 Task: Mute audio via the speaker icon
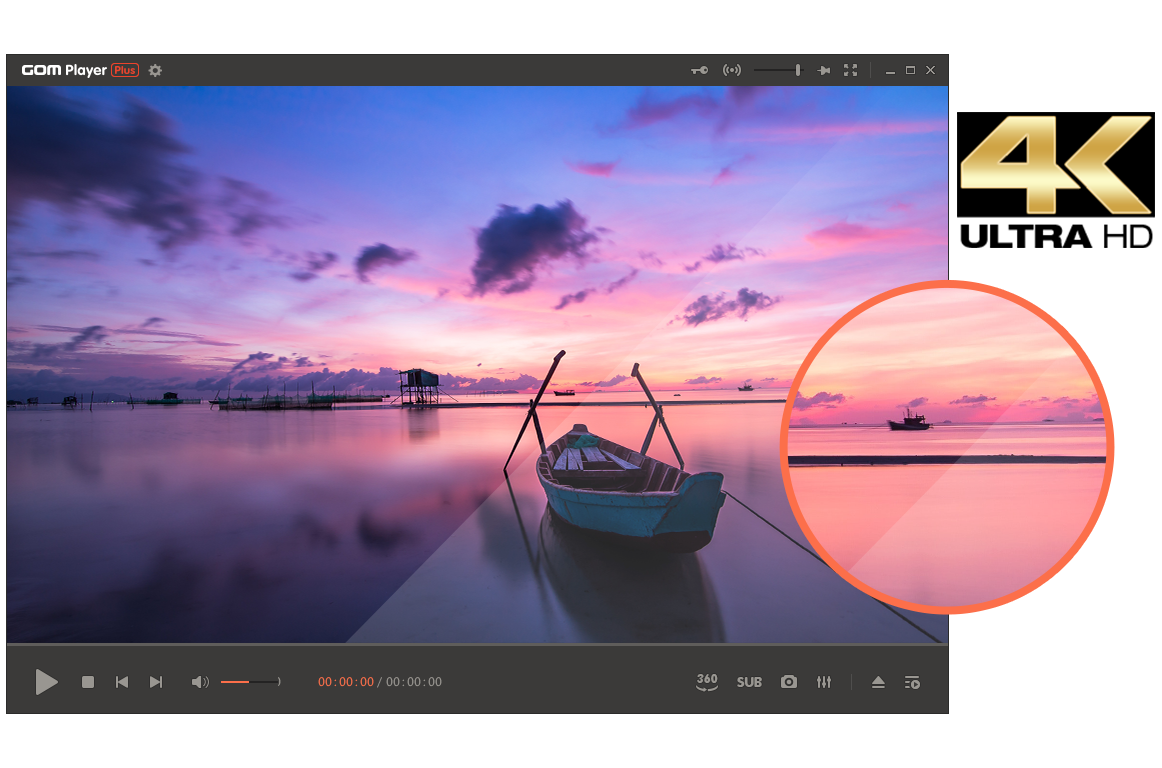pos(199,682)
